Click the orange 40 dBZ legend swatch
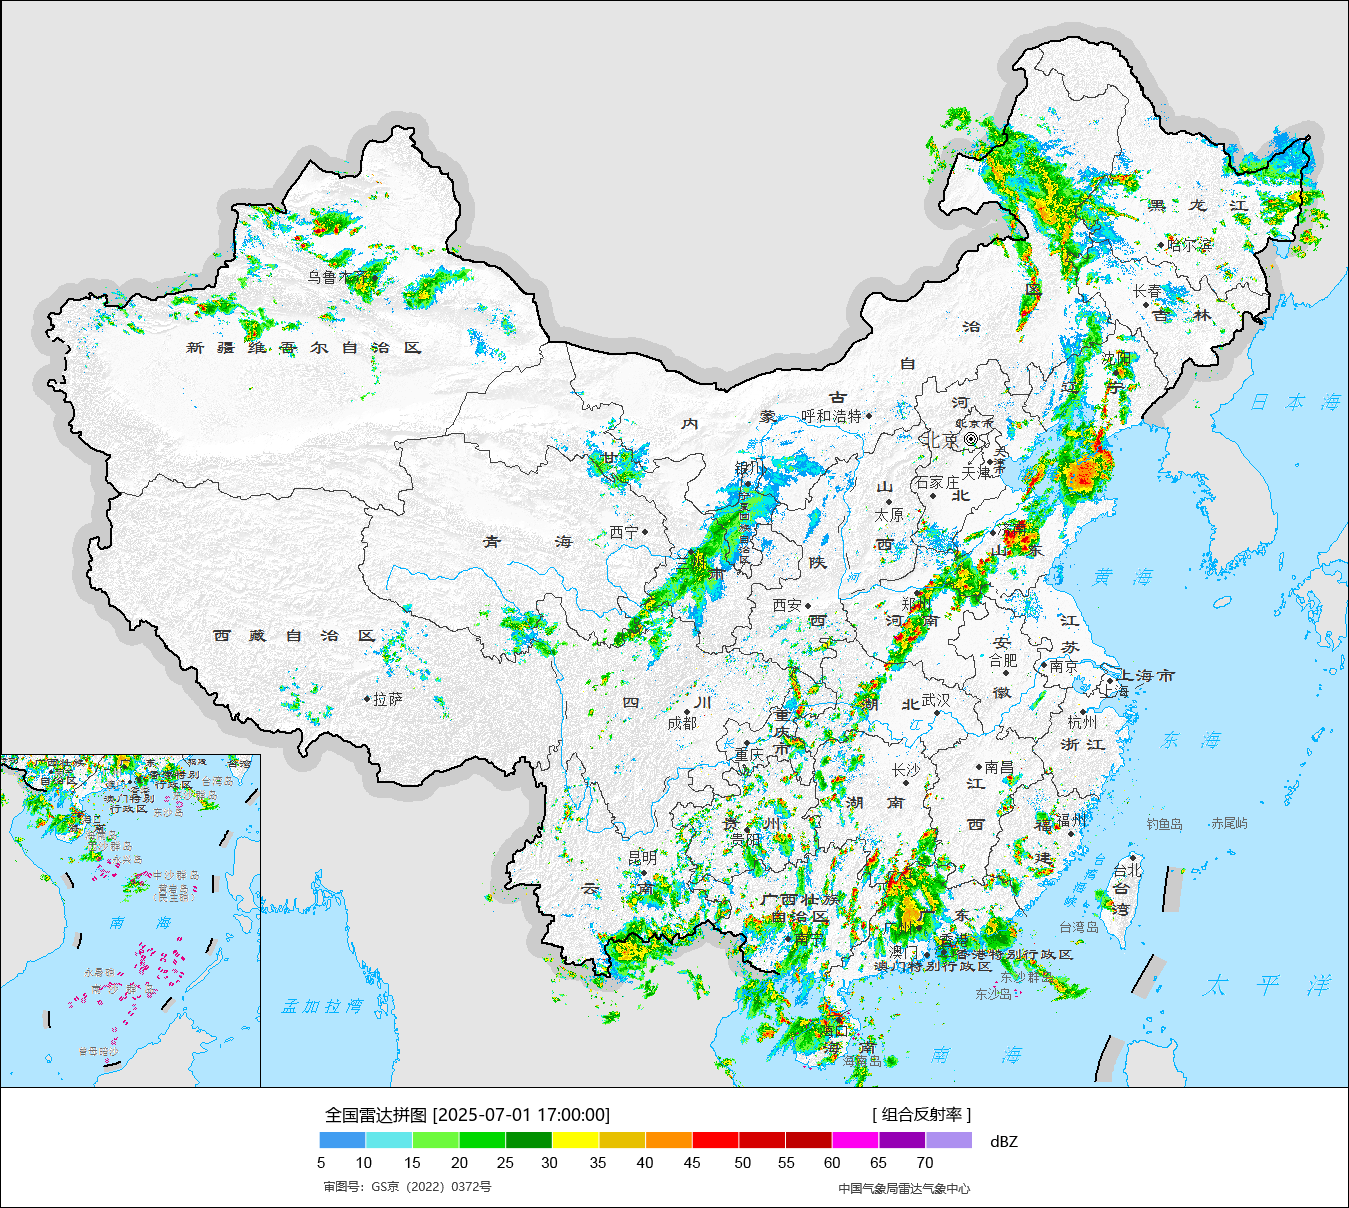The width and height of the screenshot is (1349, 1208). [x=669, y=1140]
